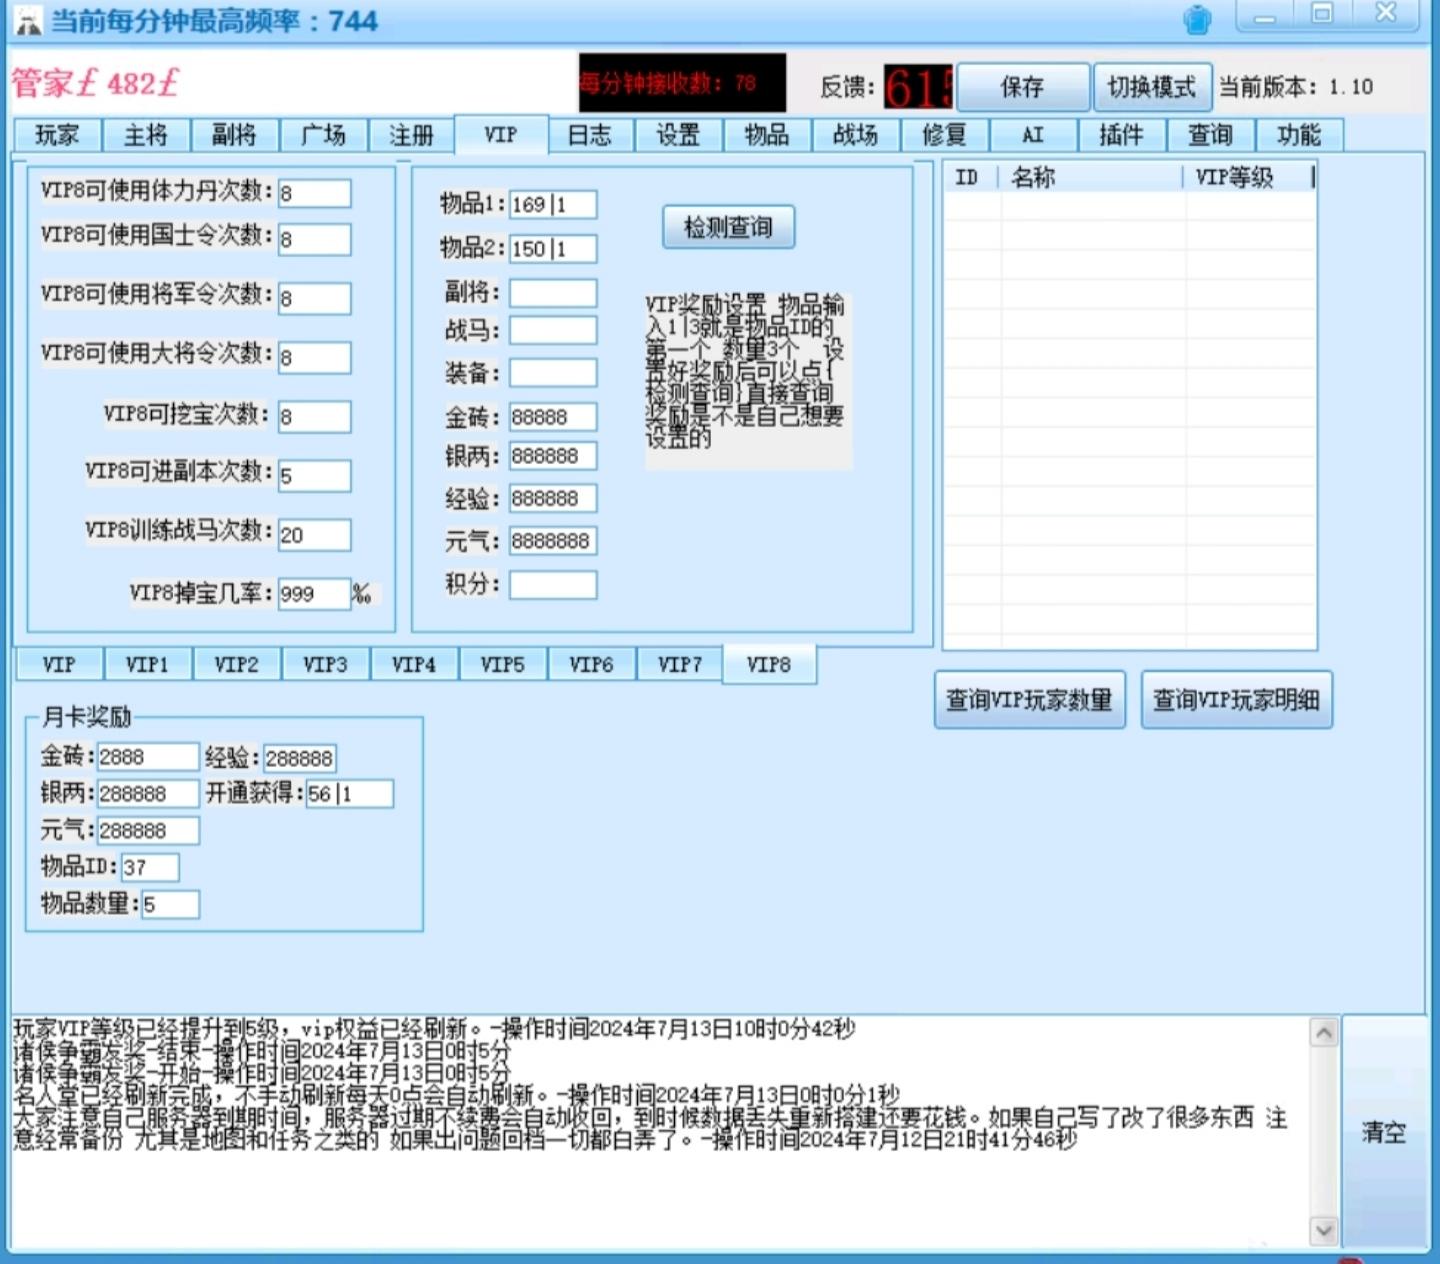Image resolution: width=1440 pixels, height=1264 pixels.
Task: Click the VIP8可使用体力丹次数 field
Action: click(314, 193)
